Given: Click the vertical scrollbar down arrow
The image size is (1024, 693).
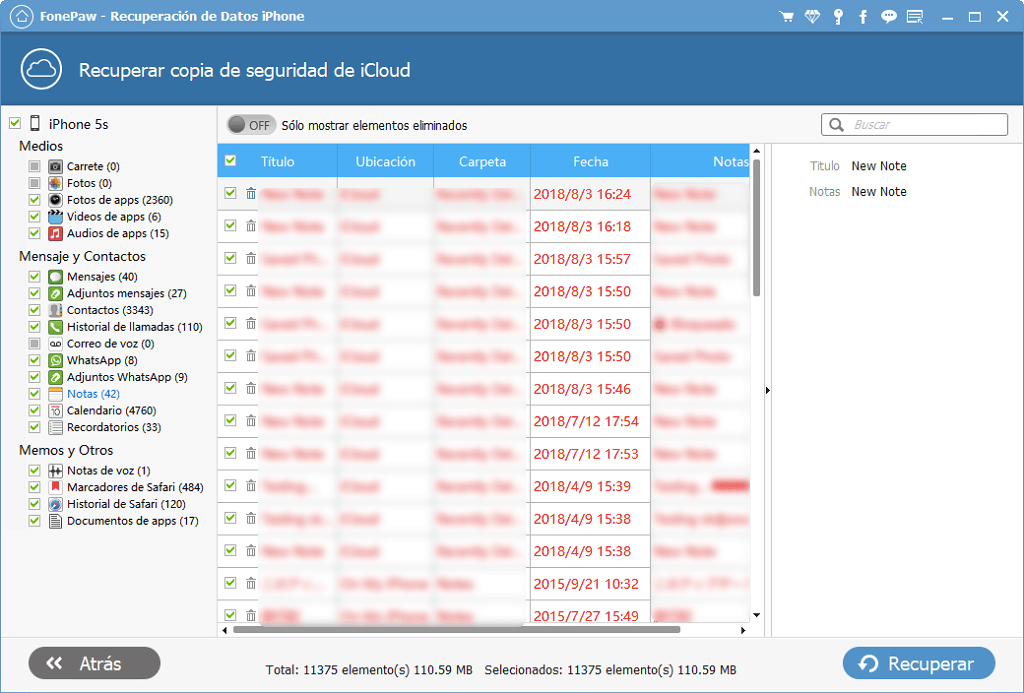Looking at the screenshot, I should (756, 615).
